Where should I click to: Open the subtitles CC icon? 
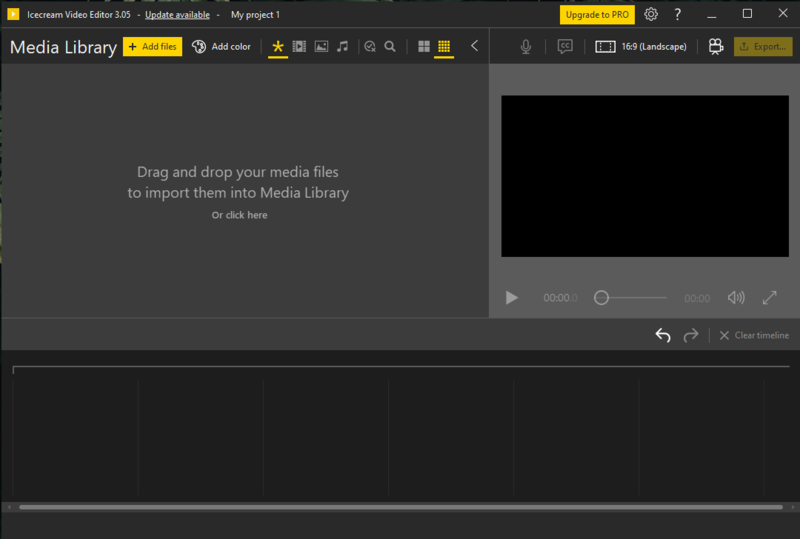point(565,46)
